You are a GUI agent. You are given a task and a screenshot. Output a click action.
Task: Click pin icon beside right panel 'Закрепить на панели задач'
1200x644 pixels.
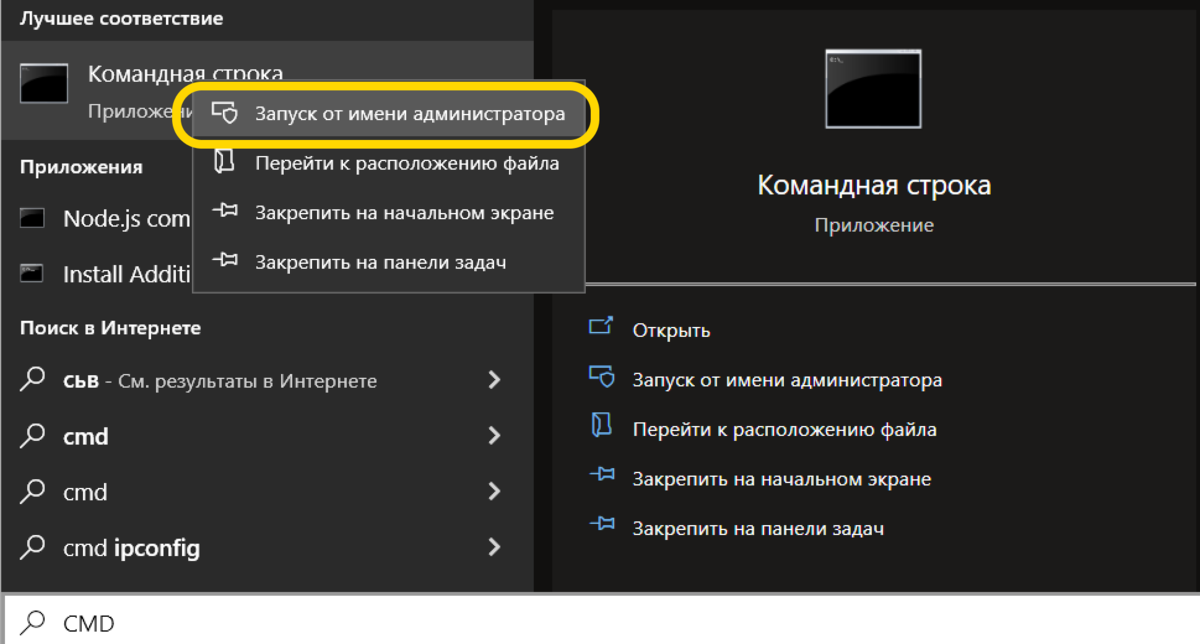601,524
